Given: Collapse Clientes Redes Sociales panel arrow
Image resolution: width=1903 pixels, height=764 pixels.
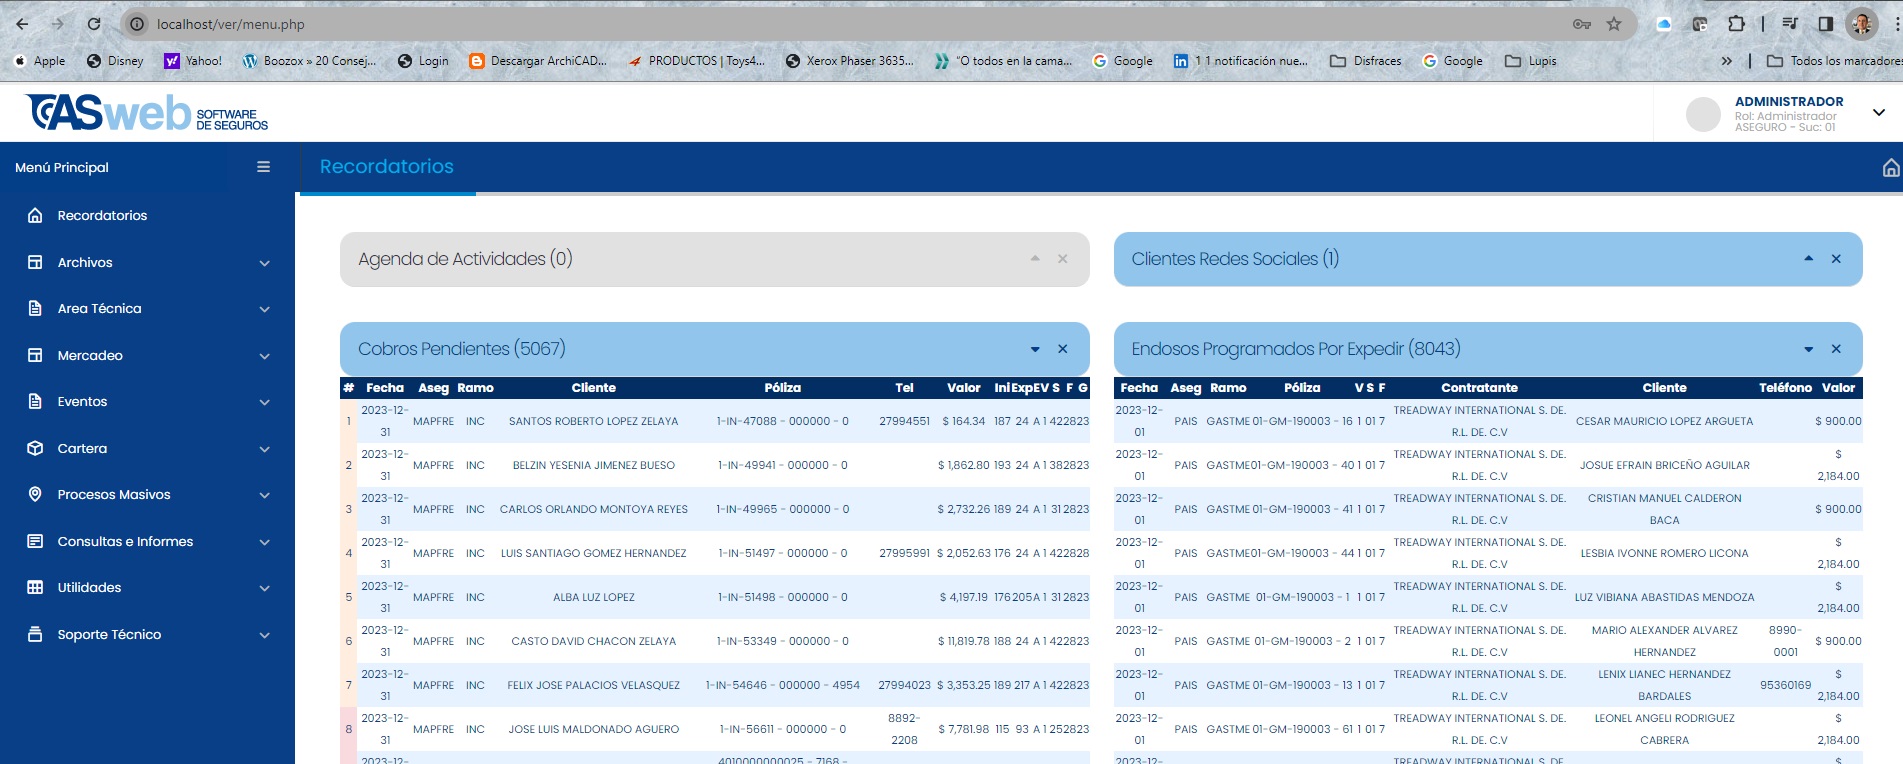Looking at the screenshot, I should [x=1808, y=259].
